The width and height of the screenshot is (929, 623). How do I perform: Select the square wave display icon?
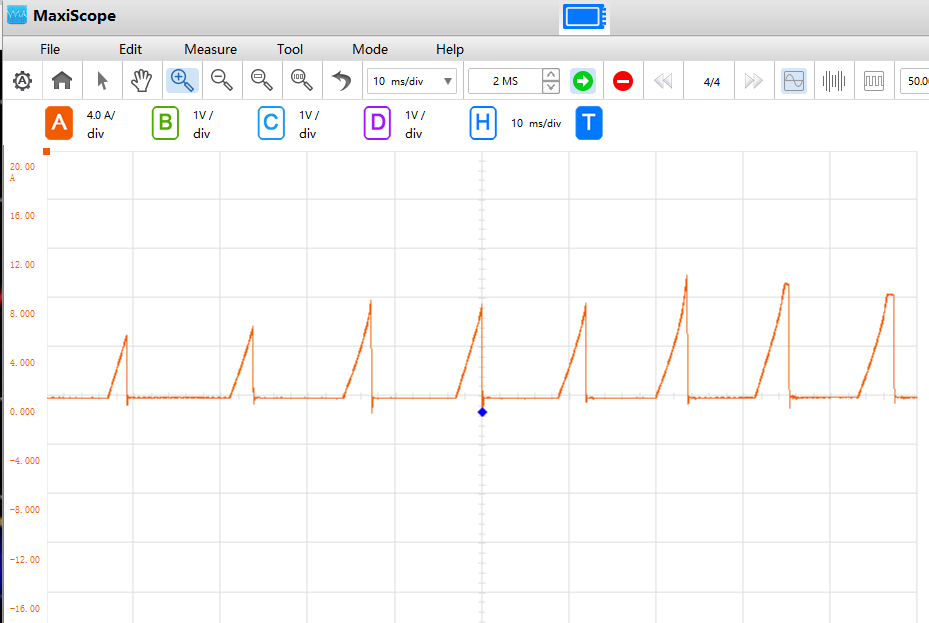(873, 81)
